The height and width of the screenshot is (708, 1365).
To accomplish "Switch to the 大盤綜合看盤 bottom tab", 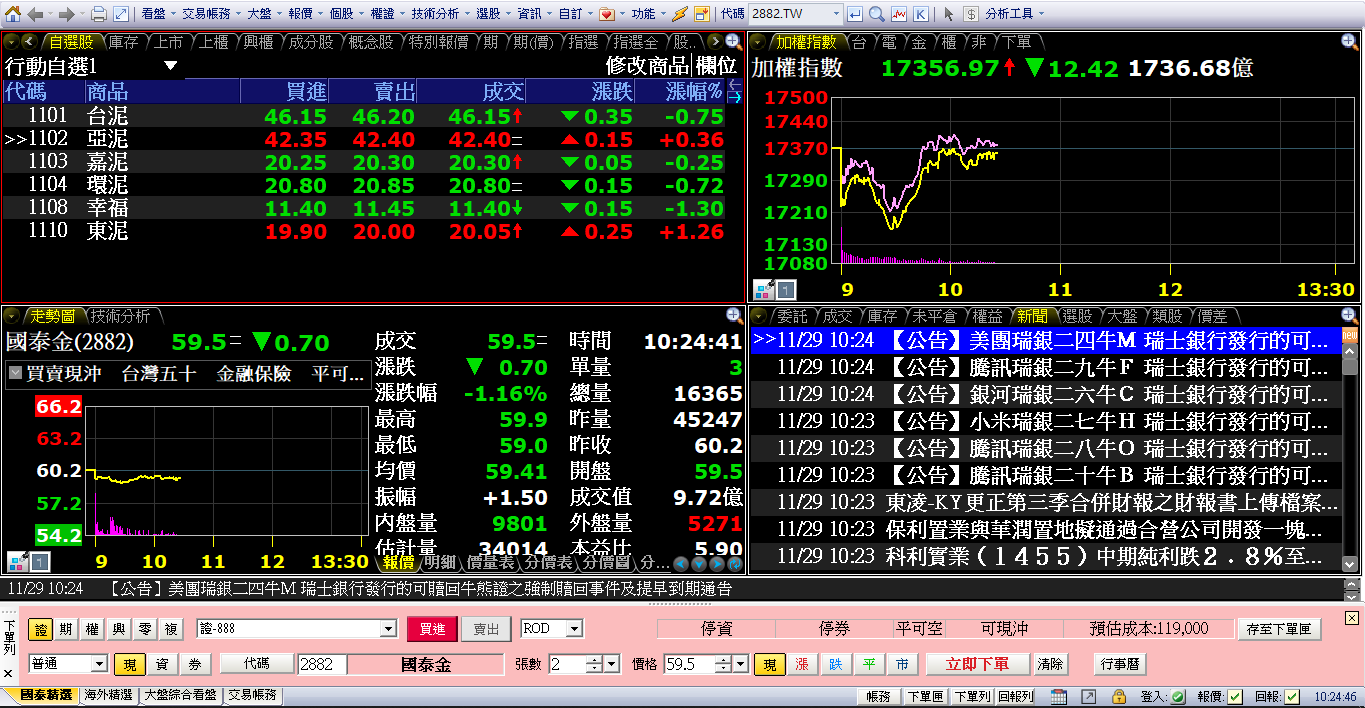I will pos(180,695).
